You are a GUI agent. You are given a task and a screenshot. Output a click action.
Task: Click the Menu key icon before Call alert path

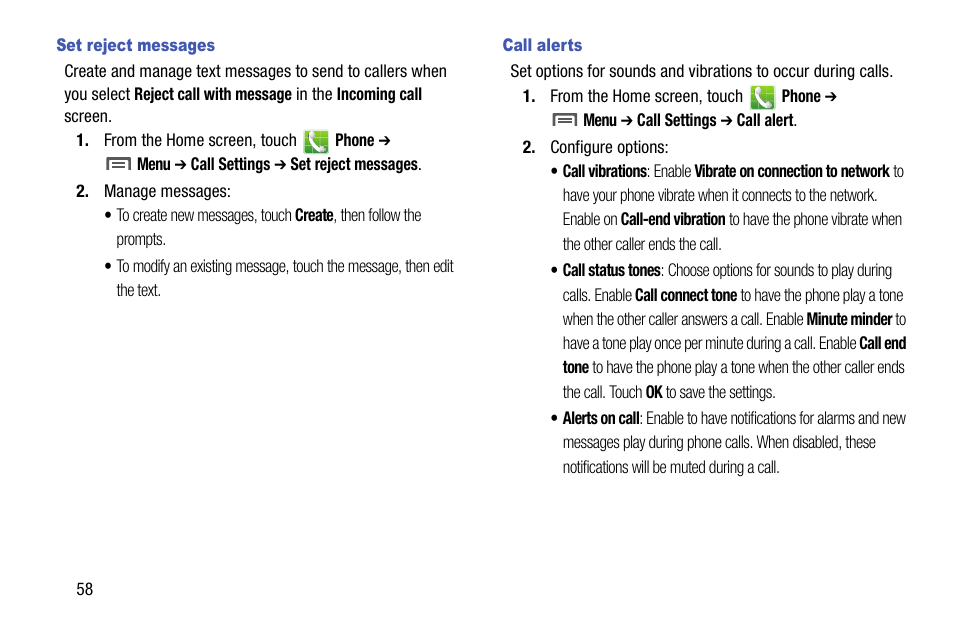[x=565, y=121]
